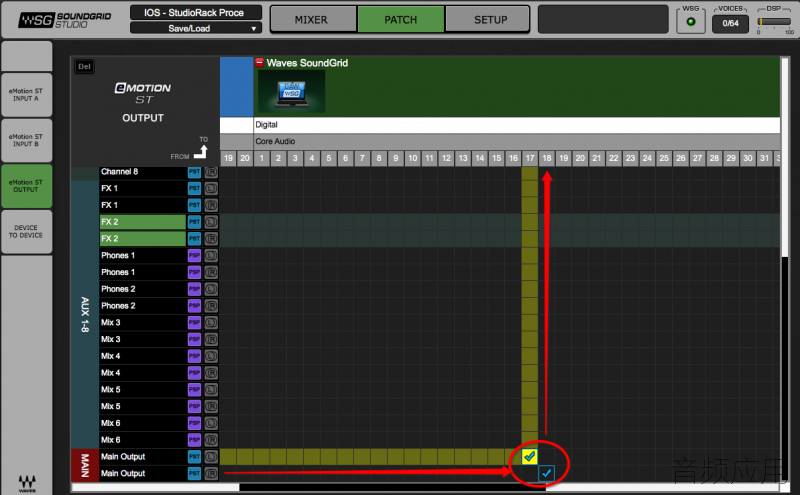The width and height of the screenshot is (800, 495).
Task: Click the R channel icon on second FX 2 row
Action: (x=211, y=239)
